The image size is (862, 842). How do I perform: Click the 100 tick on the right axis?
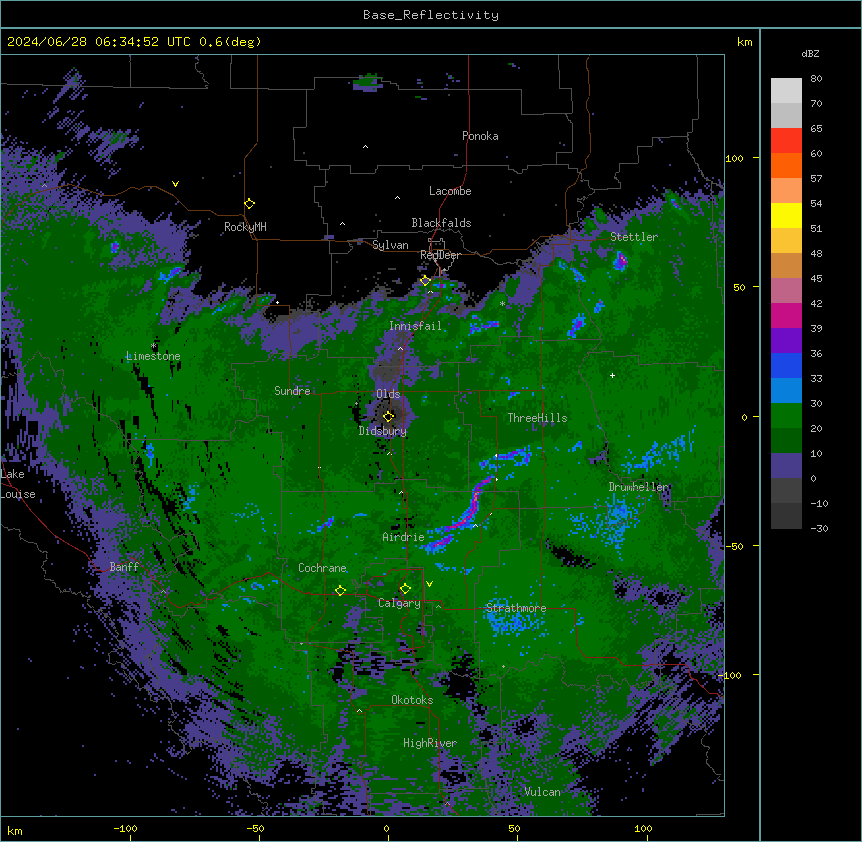pos(734,158)
